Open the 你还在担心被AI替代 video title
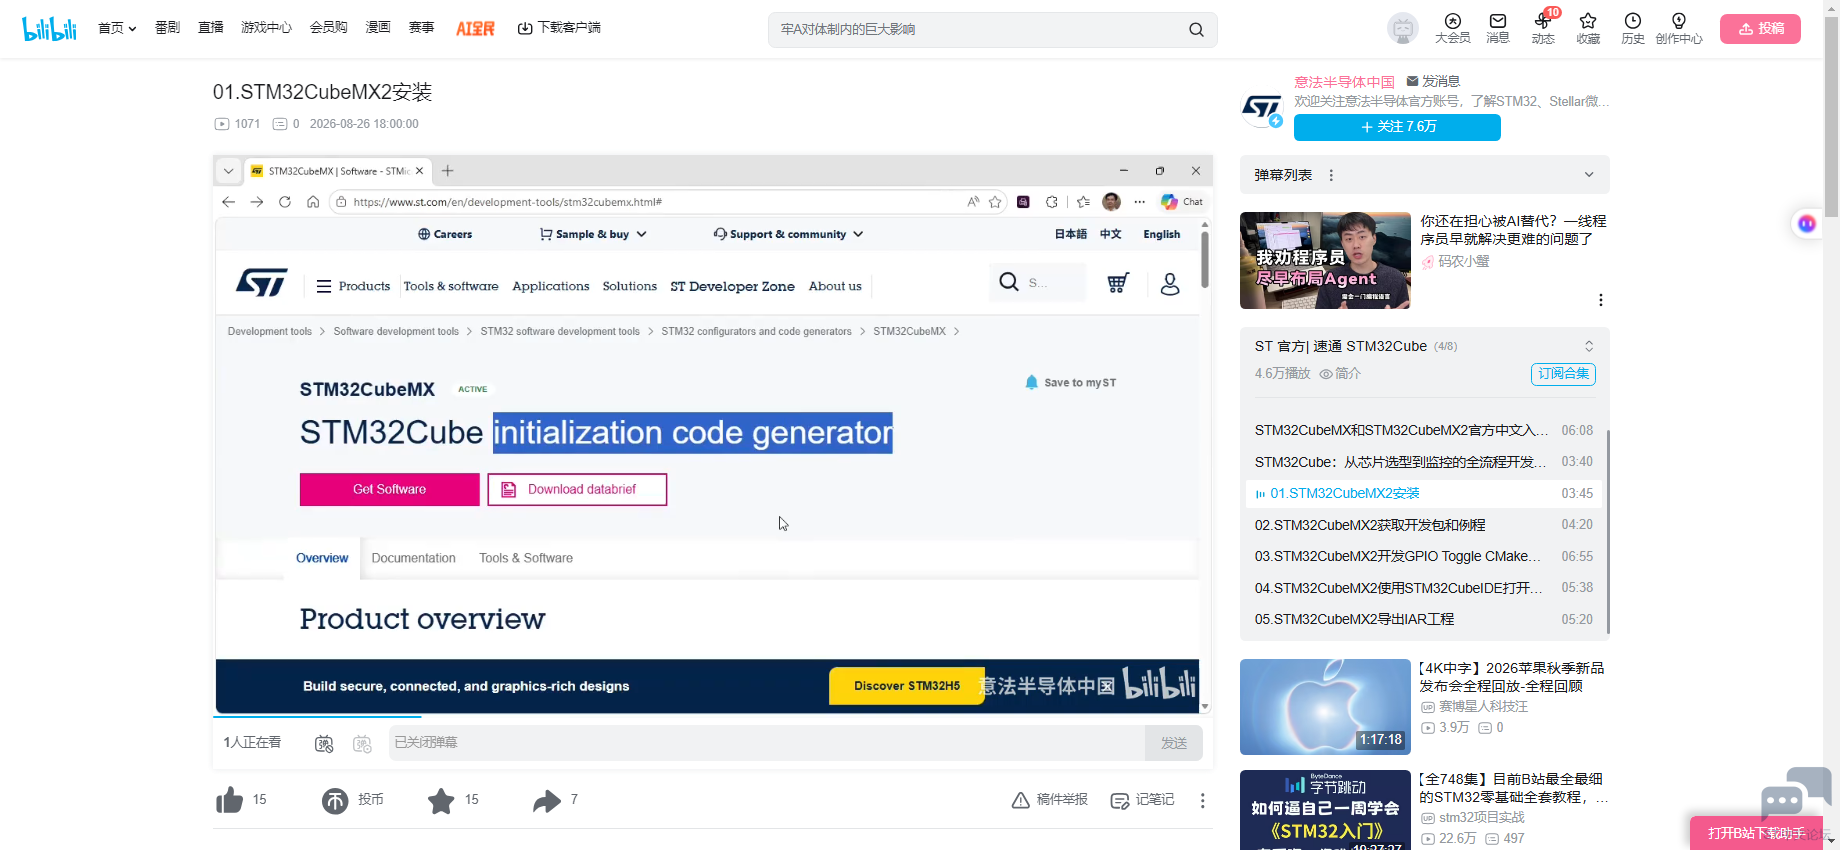This screenshot has width=1840, height=850. (1513, 230)
